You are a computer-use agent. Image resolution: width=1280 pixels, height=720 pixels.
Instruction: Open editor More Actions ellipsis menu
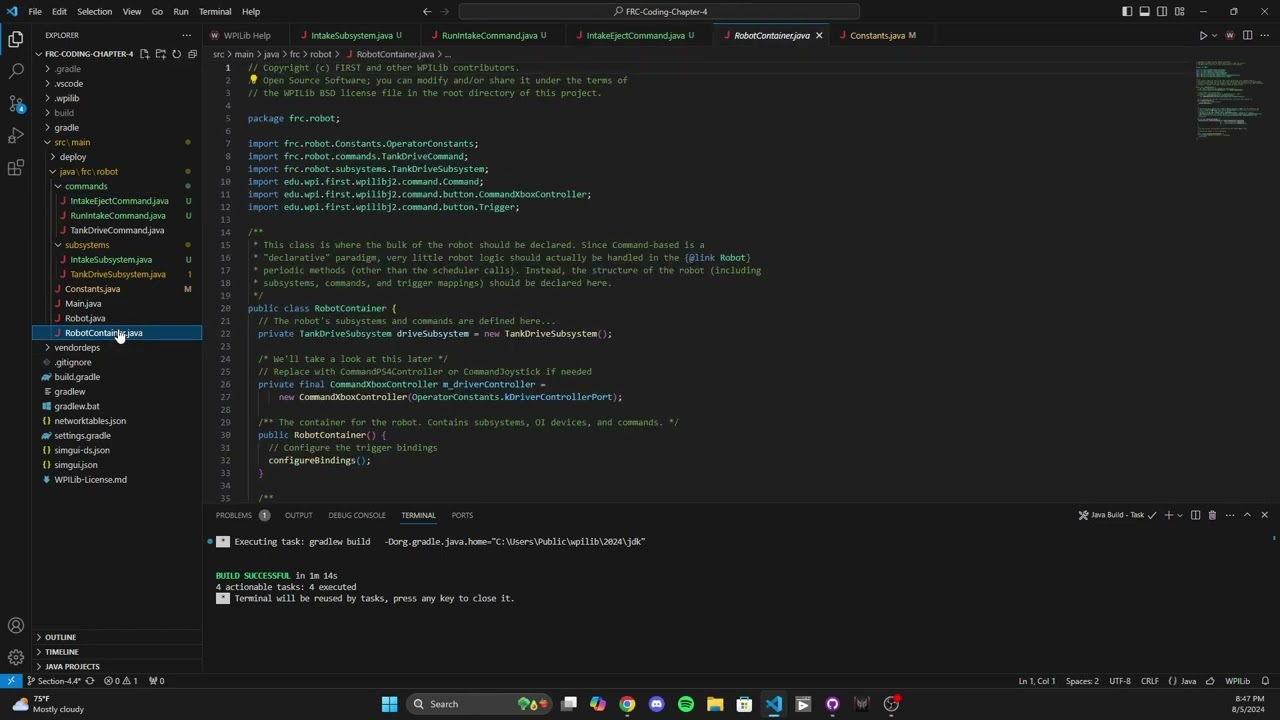(1264, 35)
